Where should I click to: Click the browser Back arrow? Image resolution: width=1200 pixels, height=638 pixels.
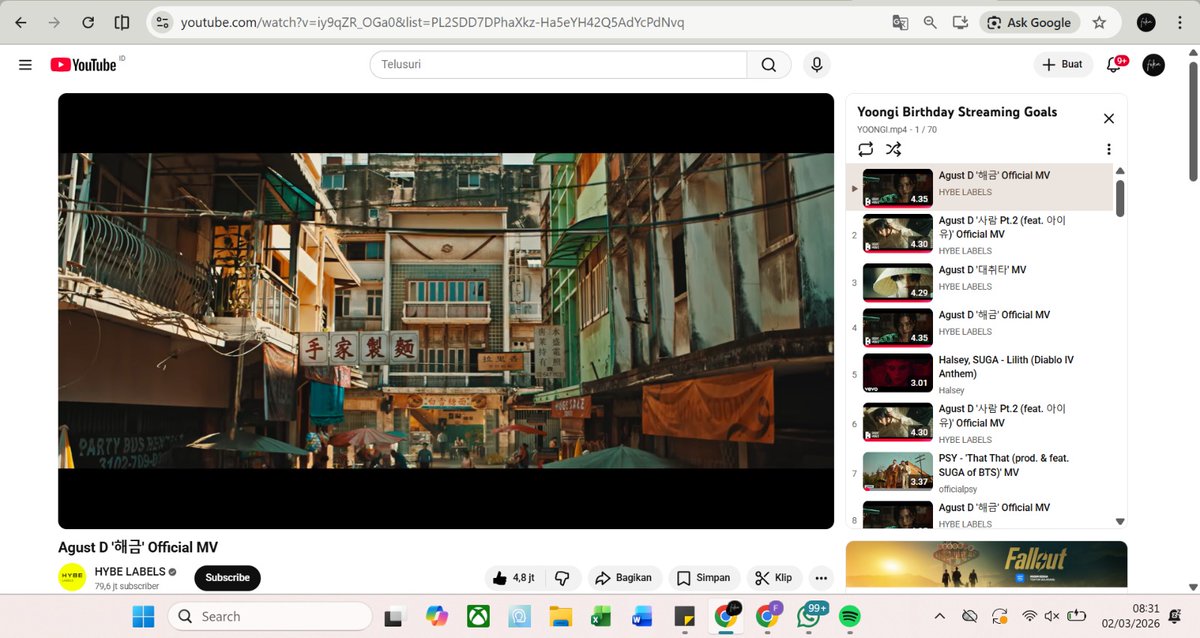pyautogui.click(x=21, y=22)
